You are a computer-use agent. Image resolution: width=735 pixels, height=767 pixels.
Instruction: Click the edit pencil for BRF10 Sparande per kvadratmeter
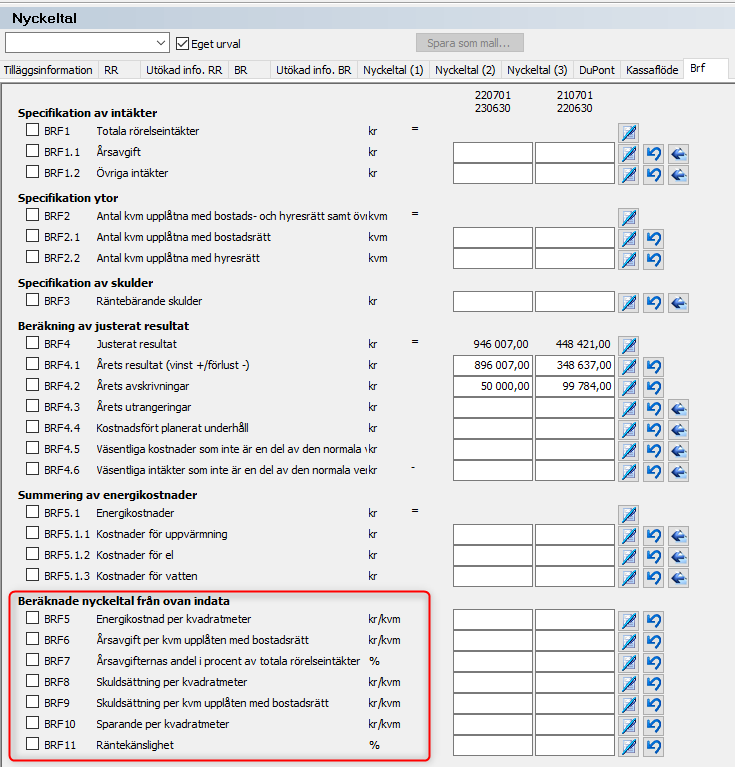point(628,726)
